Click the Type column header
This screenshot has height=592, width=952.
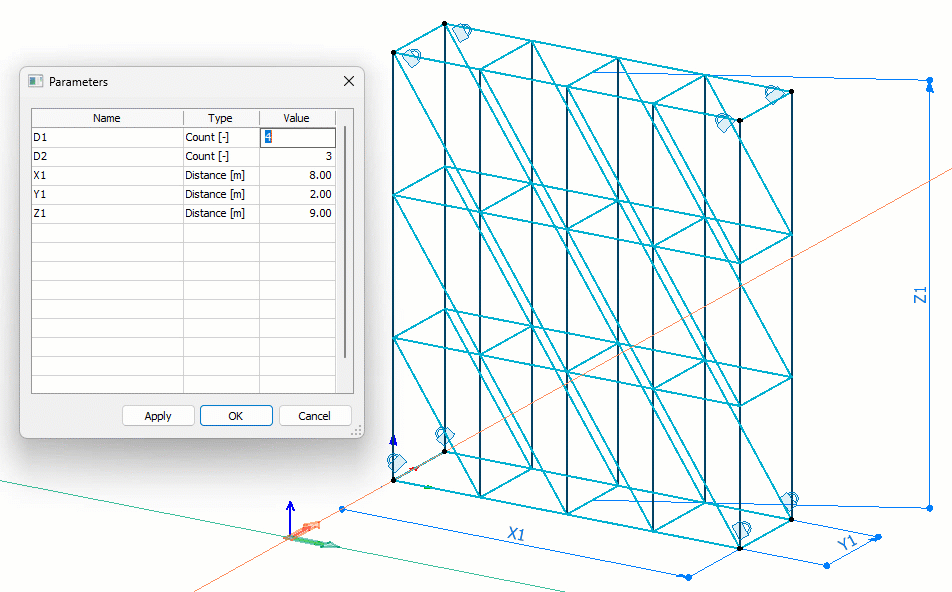click(x=220, y=118)
